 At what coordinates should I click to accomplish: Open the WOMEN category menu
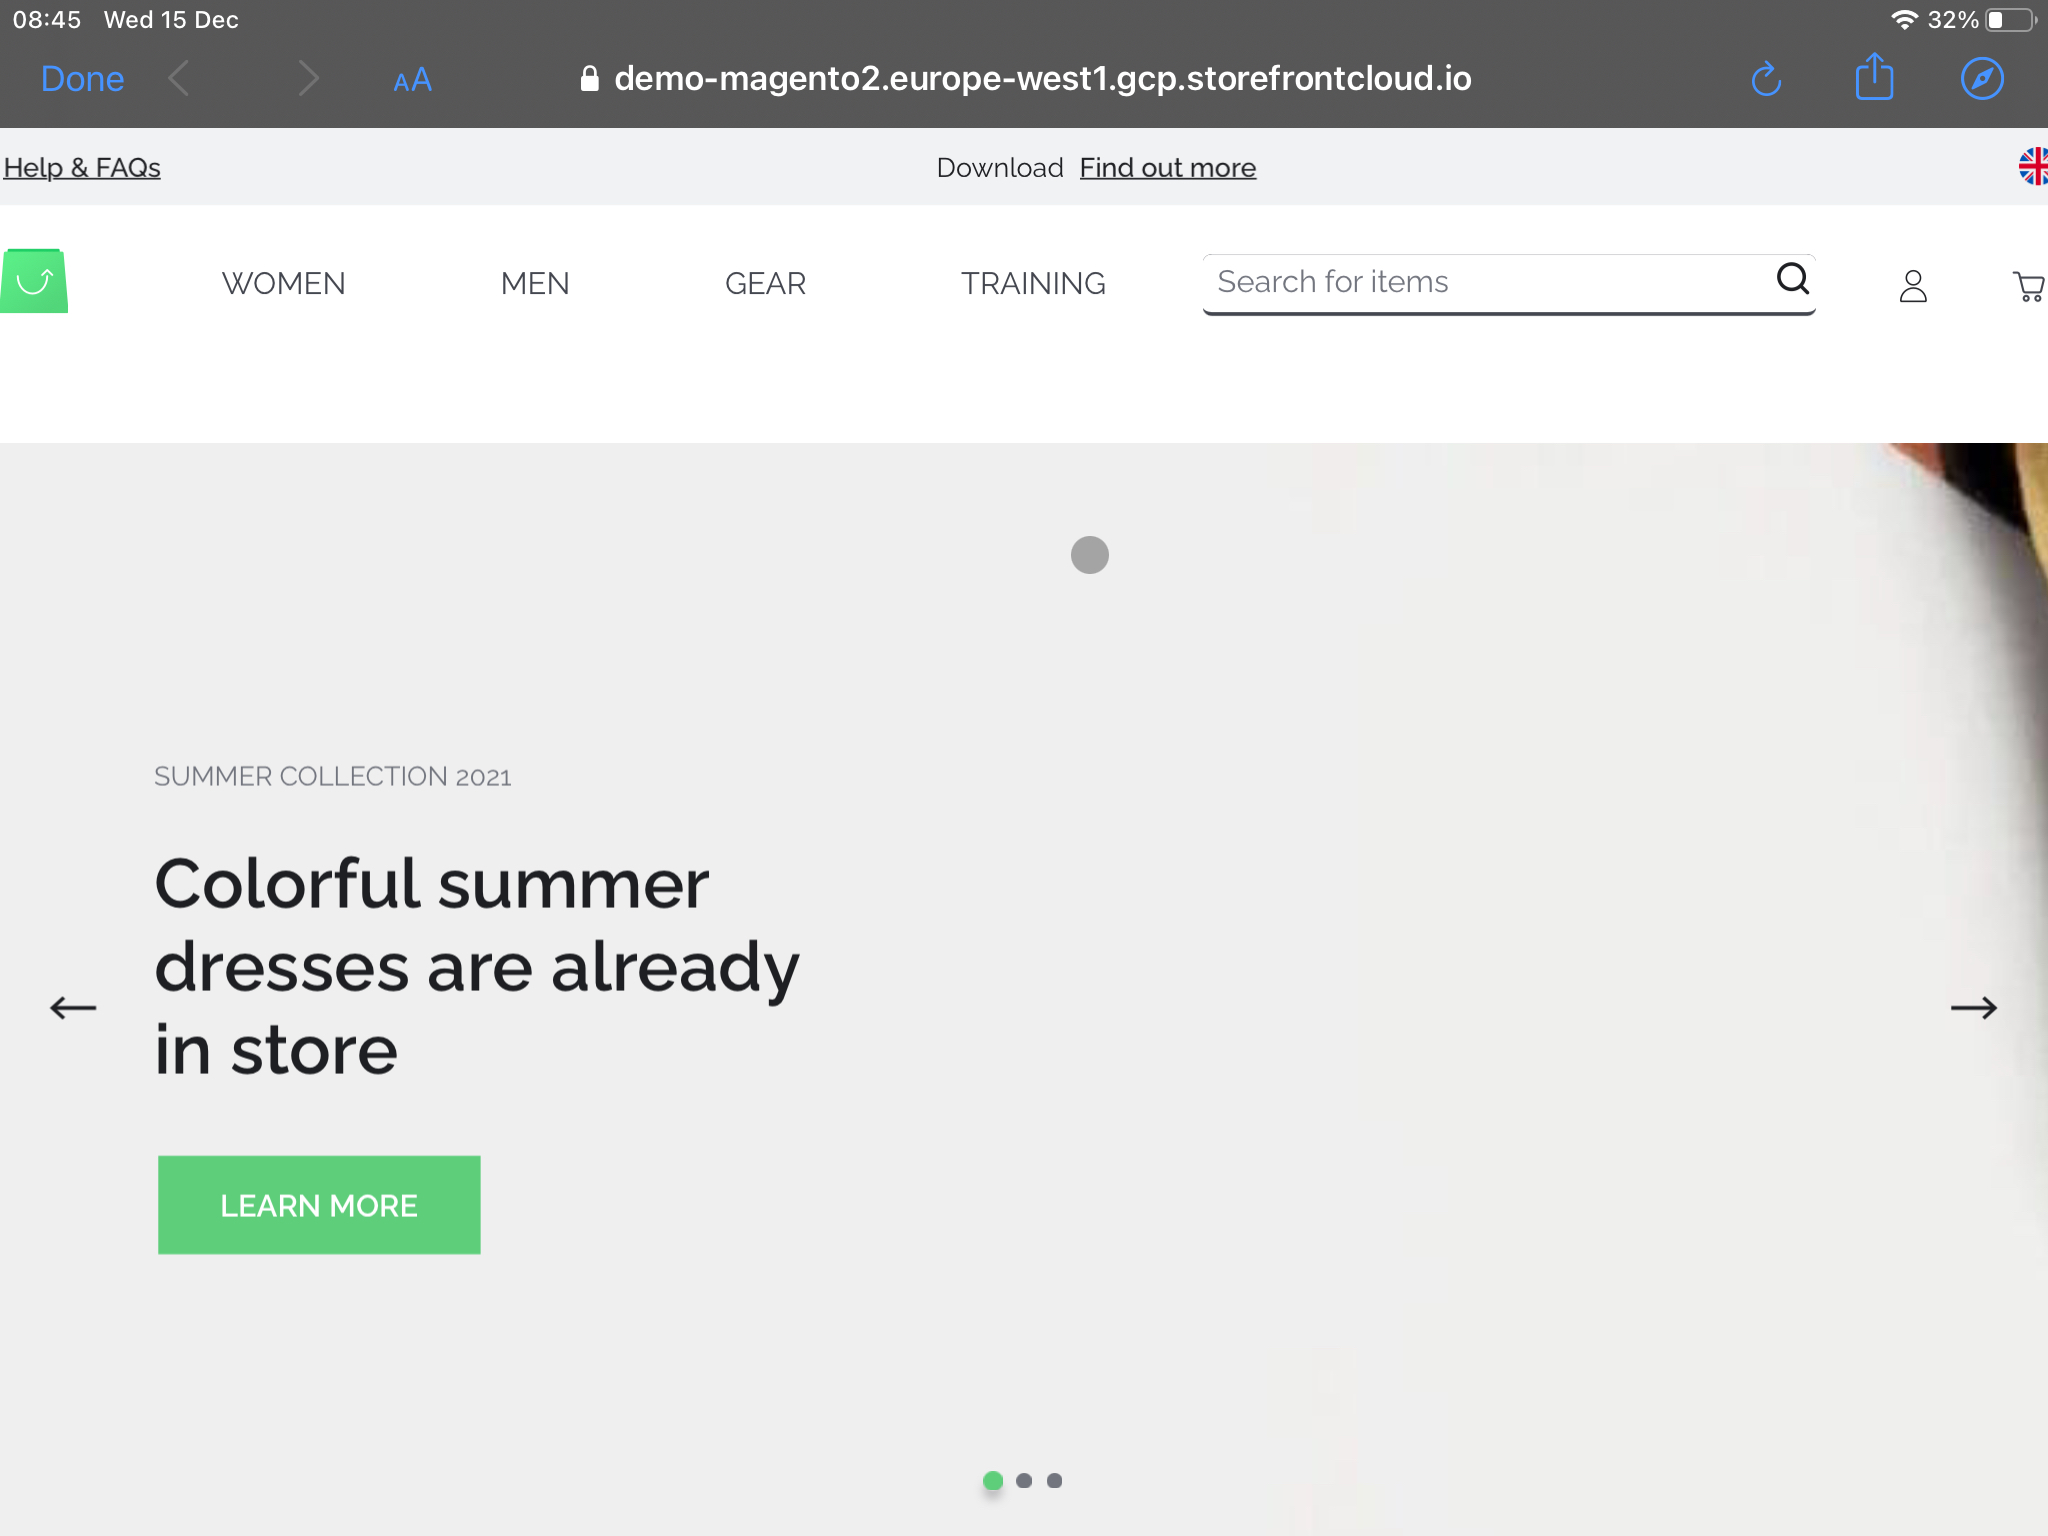click(x=283, y=284)
